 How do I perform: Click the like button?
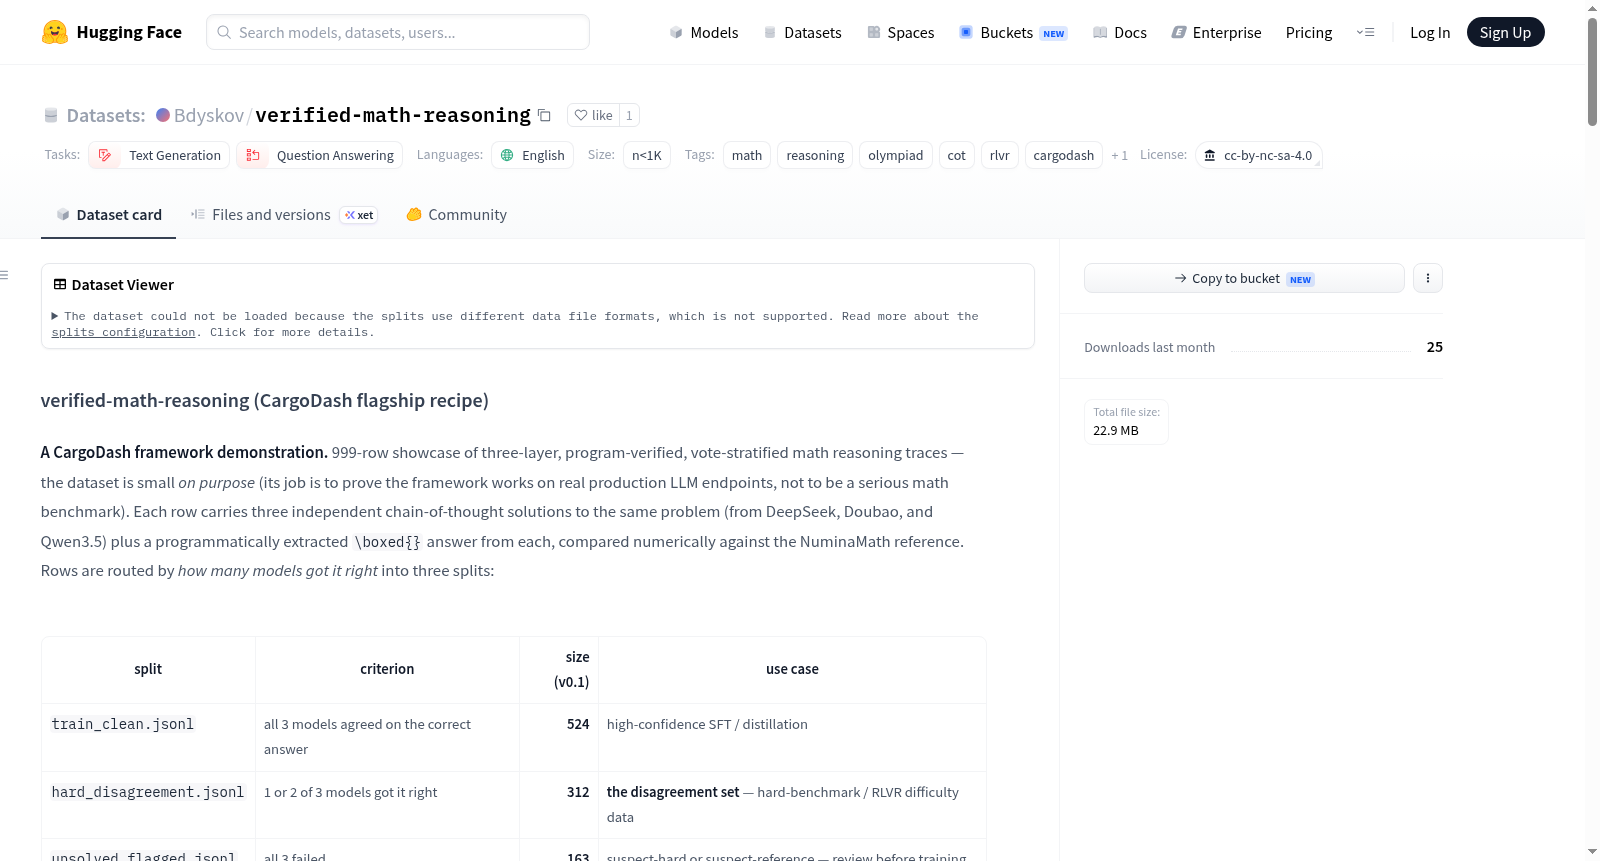[x=593, y=115]
